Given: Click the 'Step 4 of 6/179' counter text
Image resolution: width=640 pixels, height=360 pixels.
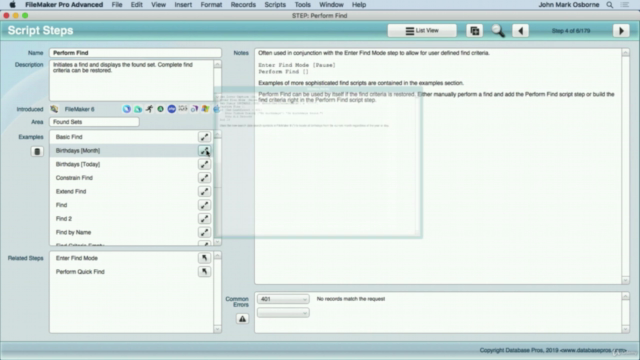Looking at the screenshot, I should click(571, 31).
